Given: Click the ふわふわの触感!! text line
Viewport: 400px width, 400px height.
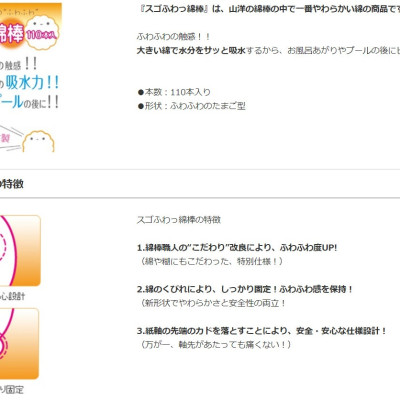Looking at the screenshot, I should (174, 37).
